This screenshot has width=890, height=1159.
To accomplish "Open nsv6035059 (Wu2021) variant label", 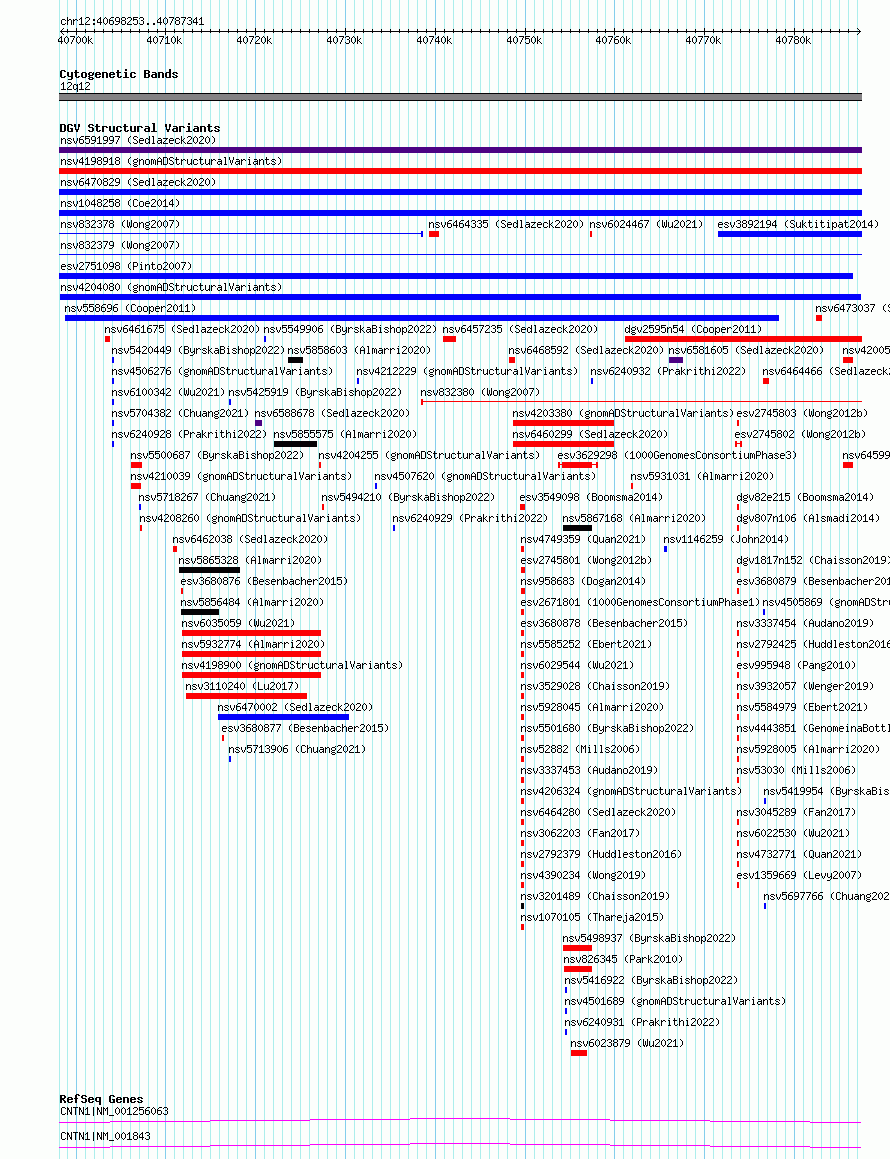I will (238, 623).
